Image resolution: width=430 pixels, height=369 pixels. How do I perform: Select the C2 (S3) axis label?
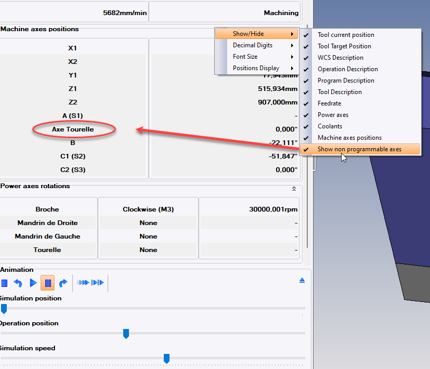tap(73, 170)
